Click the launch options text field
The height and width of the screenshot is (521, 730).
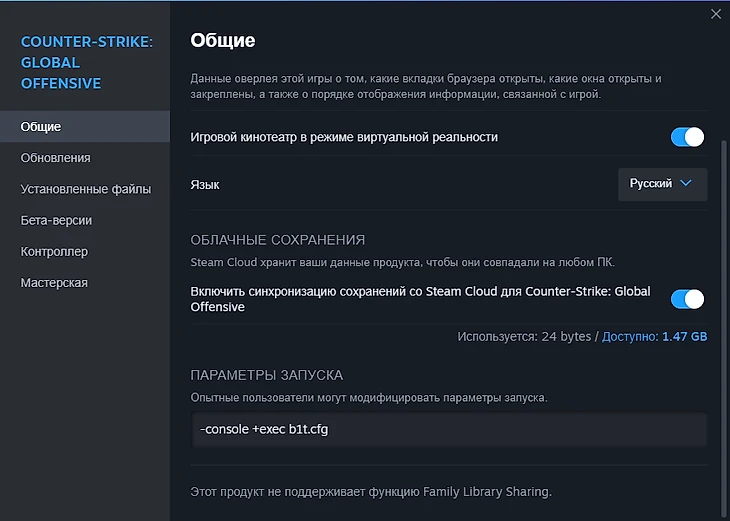448,430
